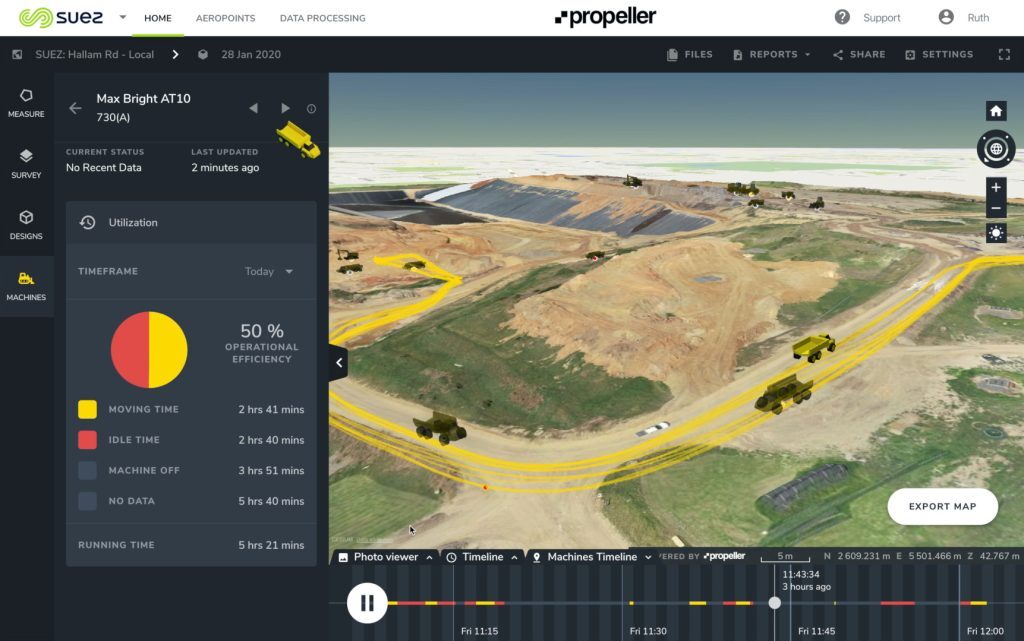Image resolution: width=1024 pixels, height=641 pixels.
Task: Open the compass globe control
Action: click(995, 149)
